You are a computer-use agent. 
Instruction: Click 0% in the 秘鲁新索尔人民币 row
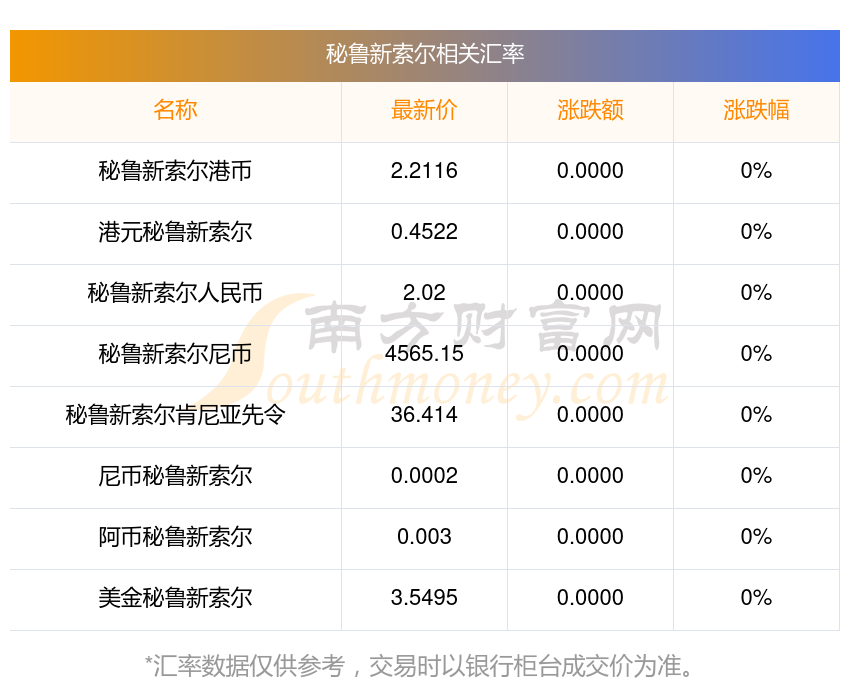point(756,293)
